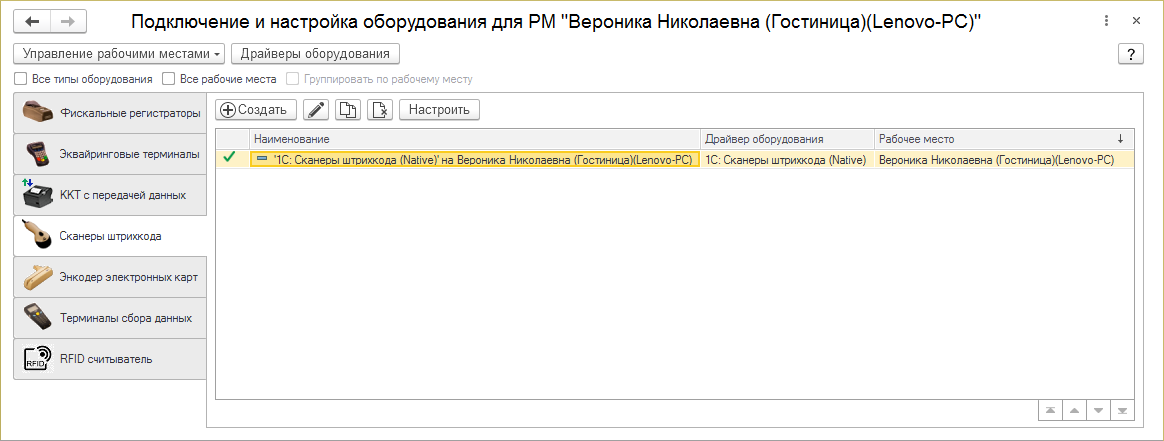Open the Фискальные регистраторы tab
Viewport: 1164px width, 441px height.
coord(109,113)
